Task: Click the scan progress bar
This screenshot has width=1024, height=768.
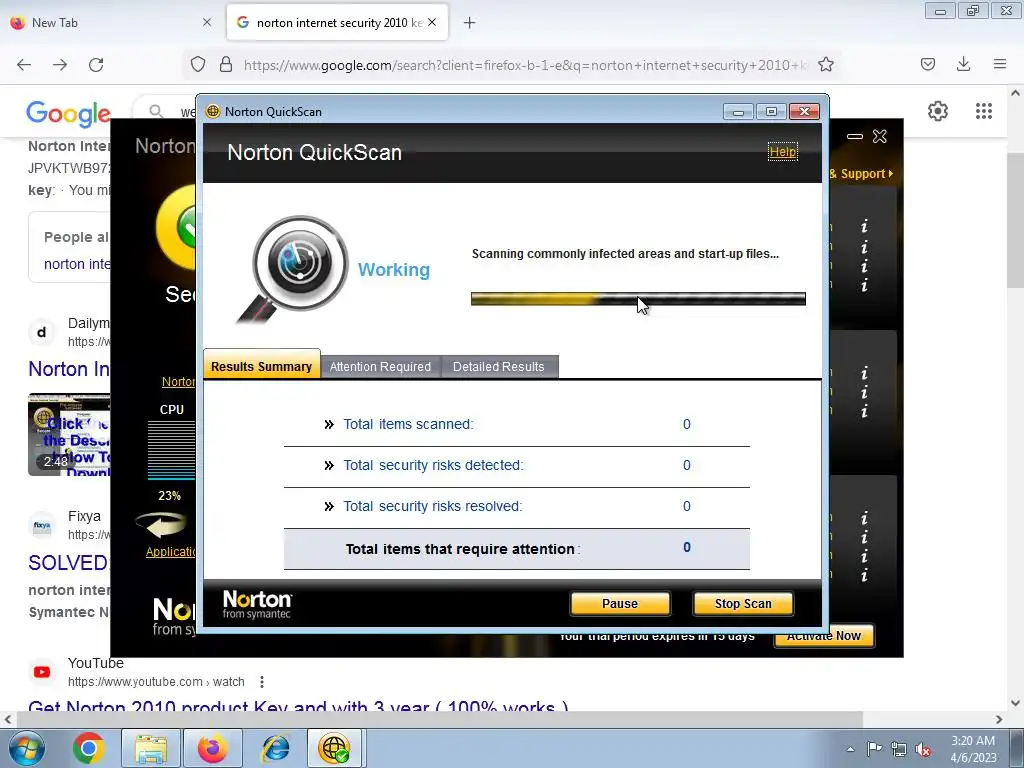Action: point(638,298)
